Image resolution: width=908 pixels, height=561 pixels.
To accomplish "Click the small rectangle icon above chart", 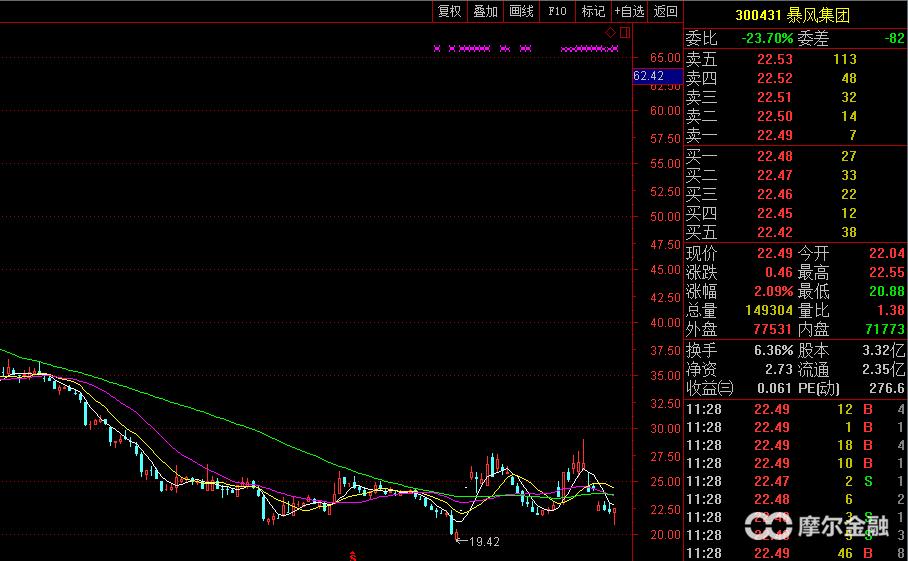I will pyautogui.click(x=625, y=33).
